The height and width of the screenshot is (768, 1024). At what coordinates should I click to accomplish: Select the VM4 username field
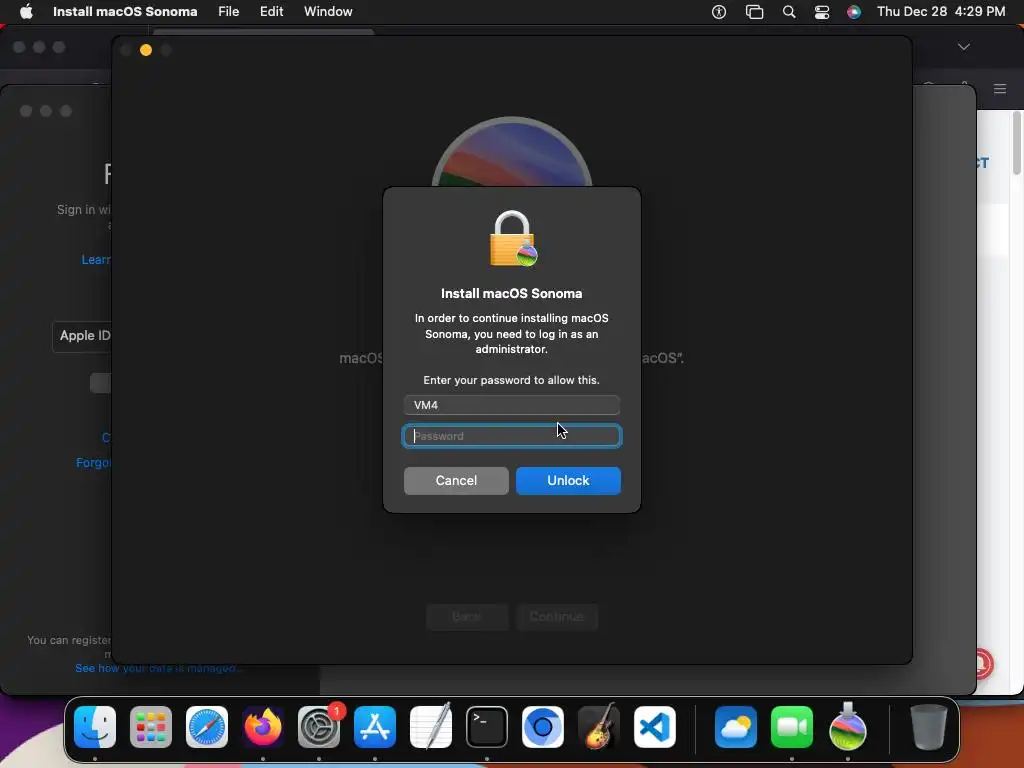click(511, 405)
